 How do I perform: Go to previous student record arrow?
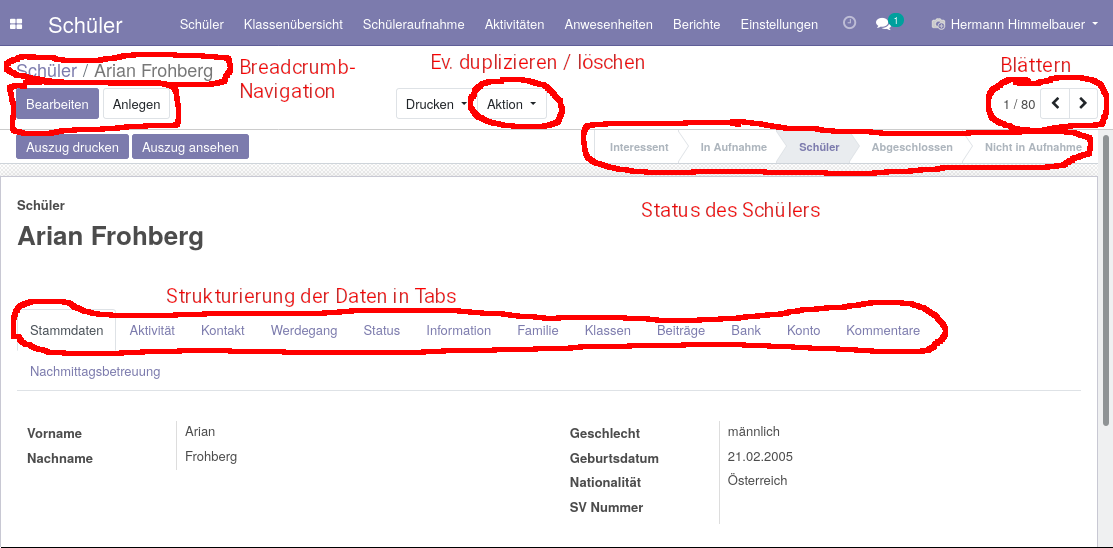pyautogui.click(x=1055, y=103)
